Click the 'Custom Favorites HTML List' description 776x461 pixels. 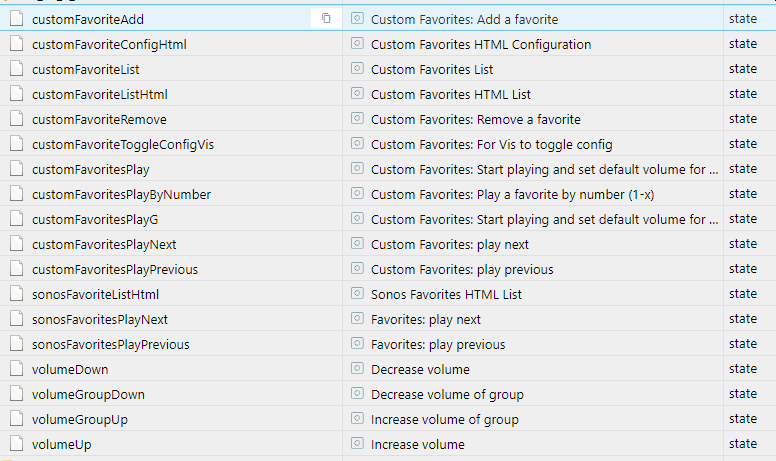(450, 94)
